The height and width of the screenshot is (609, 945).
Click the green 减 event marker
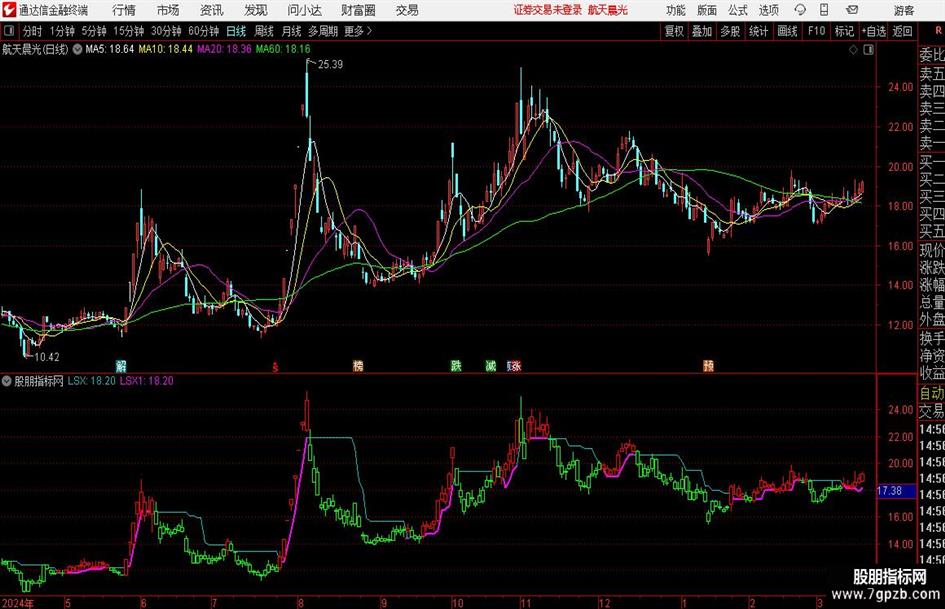pos(491,365)
